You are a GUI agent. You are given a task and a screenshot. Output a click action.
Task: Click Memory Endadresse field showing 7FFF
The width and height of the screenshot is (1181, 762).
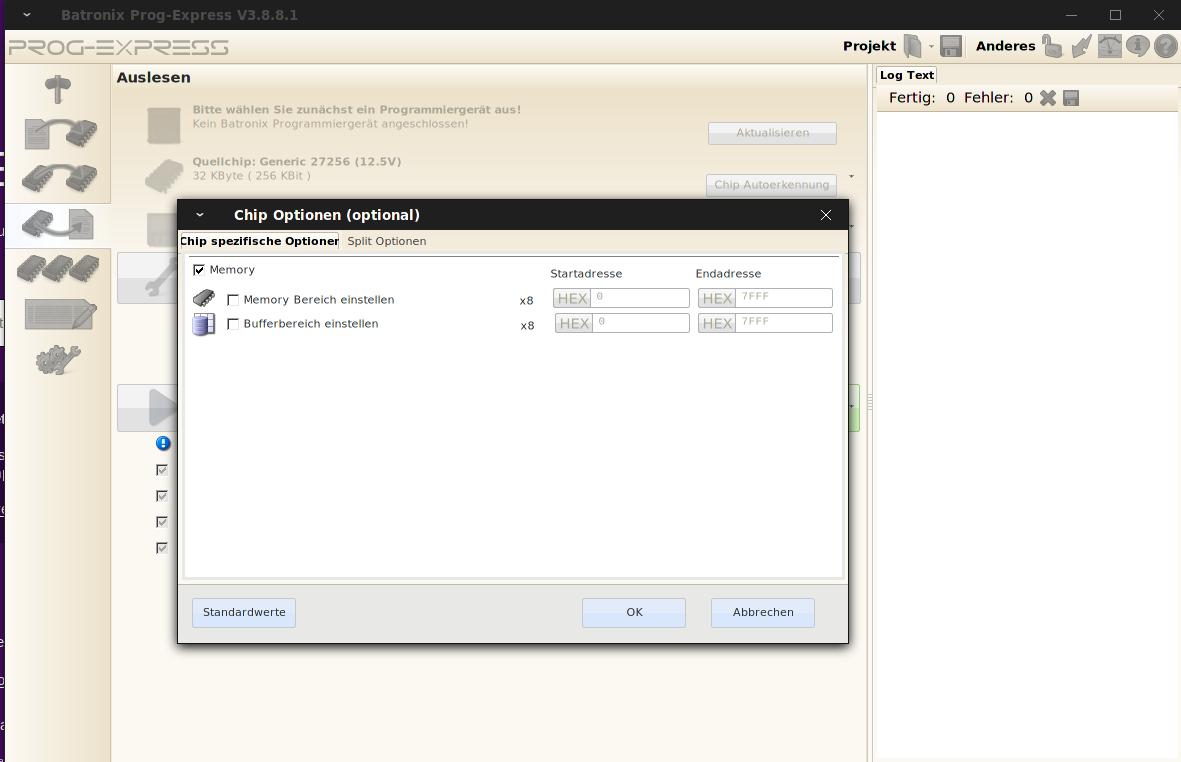click(783, 298)
